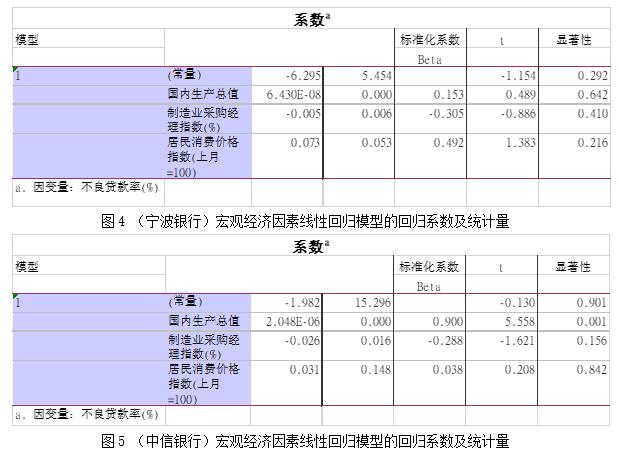Select the 0.038 Beta cell
This screenshot has width=618, height=458.
coord(429,383)
